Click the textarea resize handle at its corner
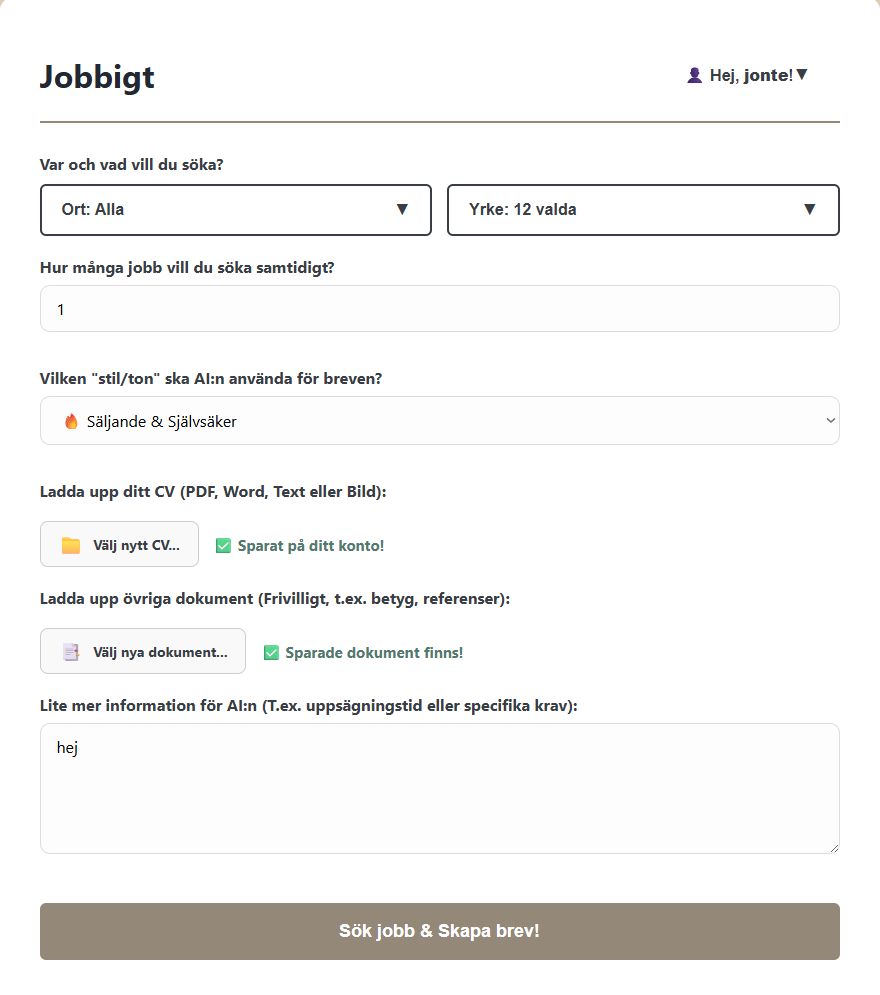The image size is (880, 995). 833,847
